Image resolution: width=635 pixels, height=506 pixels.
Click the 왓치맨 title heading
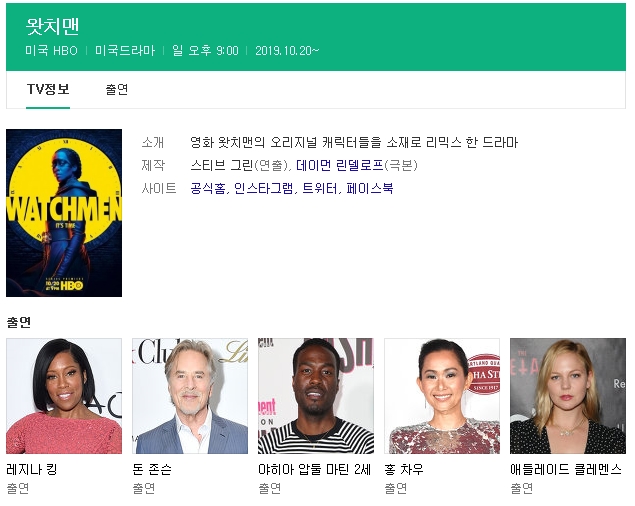pyautogui.click(x=52, y=26)
